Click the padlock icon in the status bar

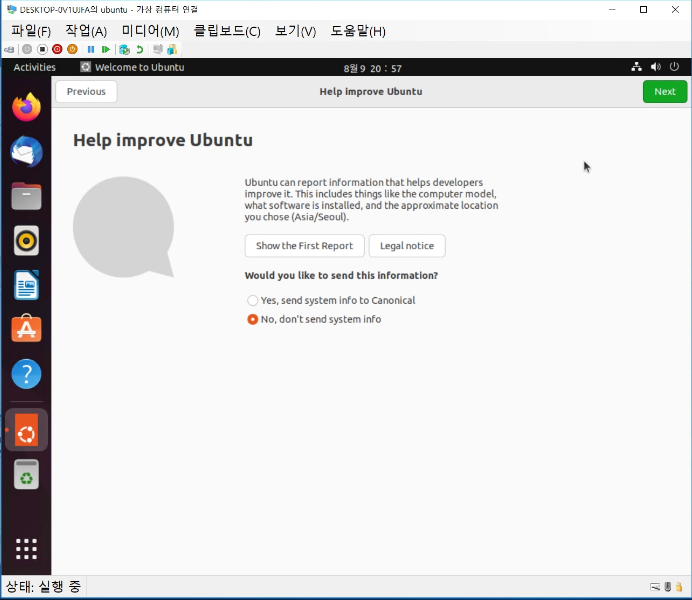[x=679, y=587]
